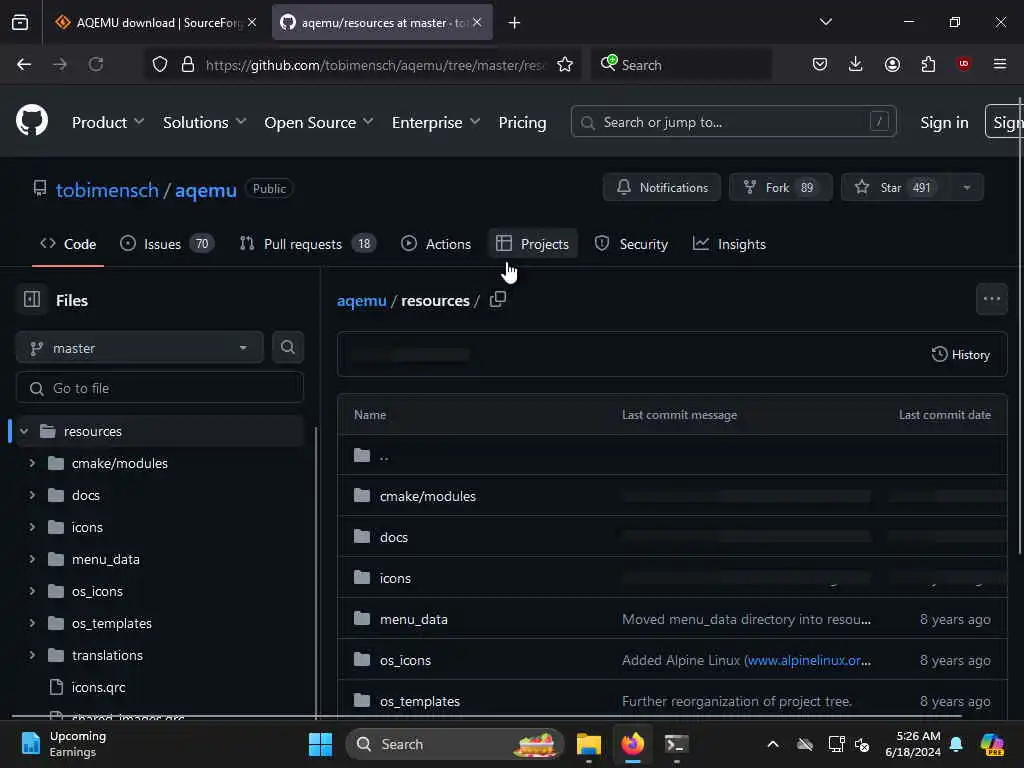Open the GitHub homepage logo
Viewport: 1024px width, 768px height.
(x=31, y=121)
